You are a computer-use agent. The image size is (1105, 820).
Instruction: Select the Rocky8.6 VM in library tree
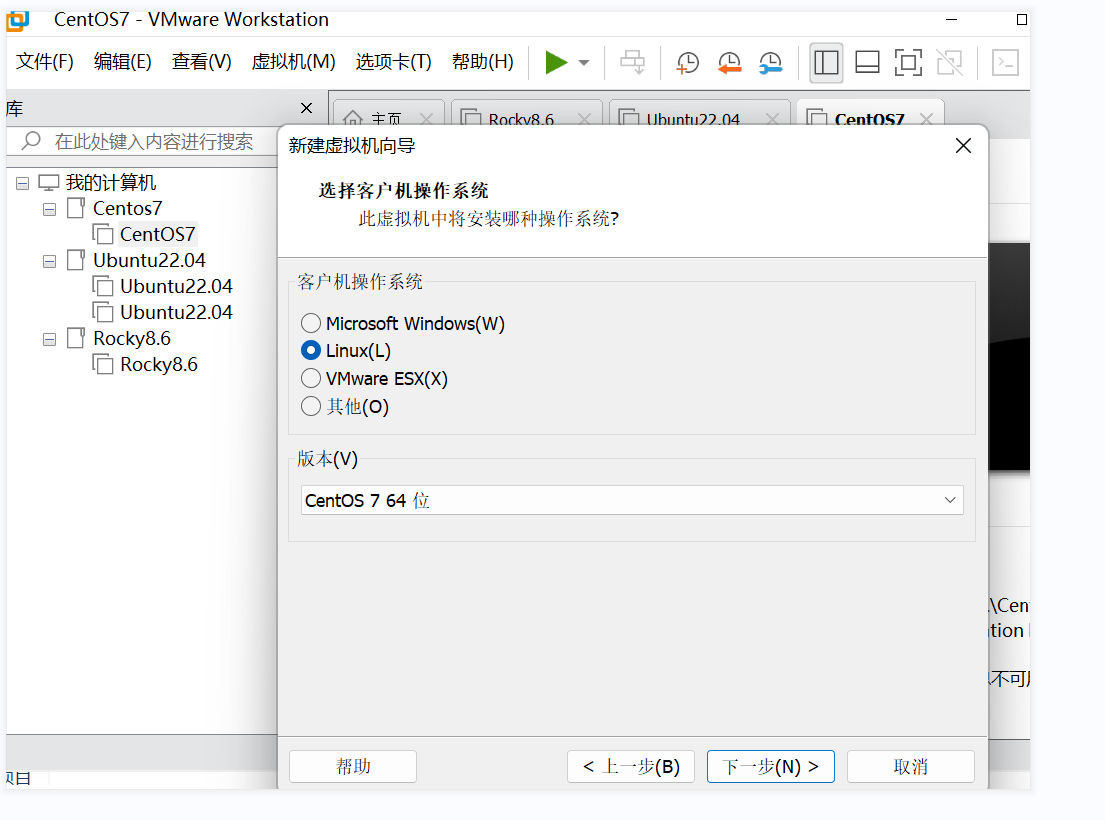159,364
